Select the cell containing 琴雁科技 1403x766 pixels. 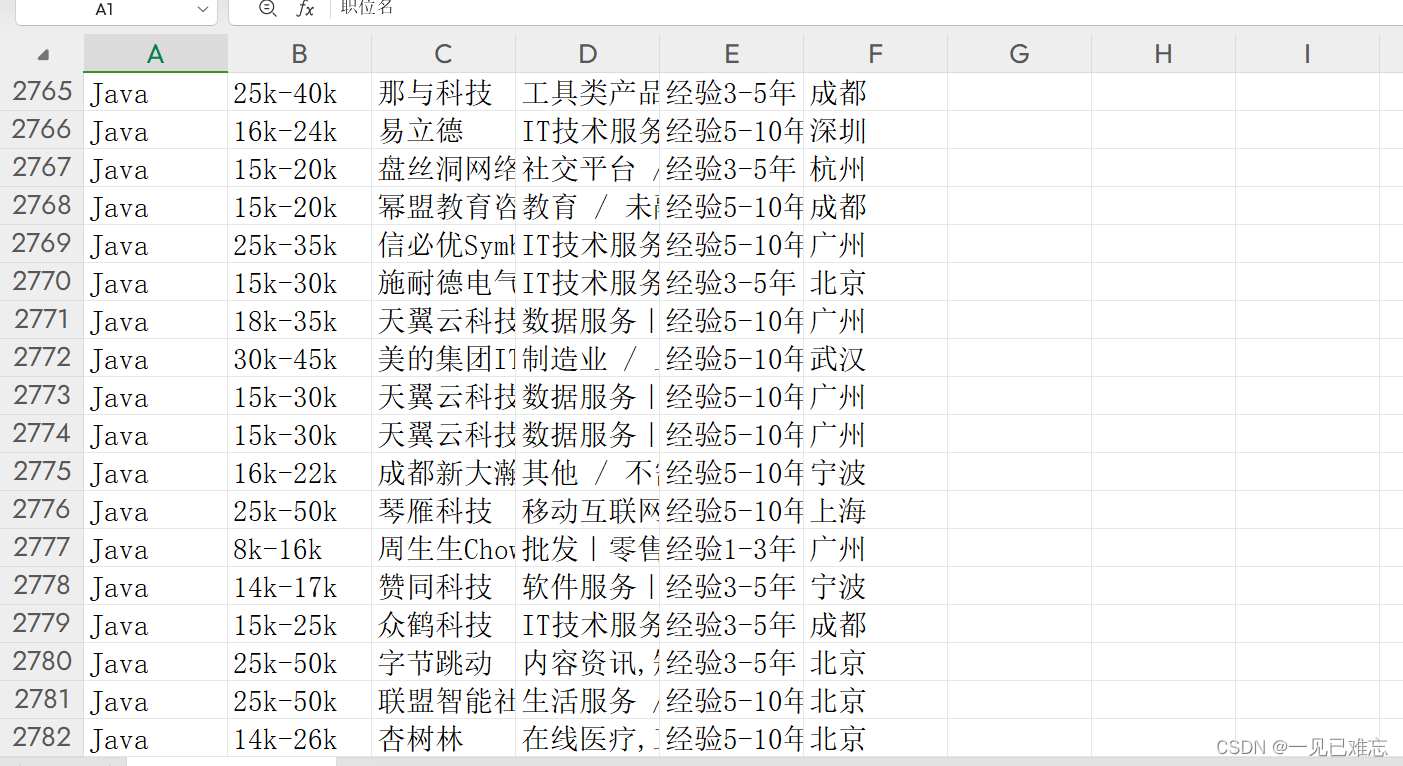(443, 510)
